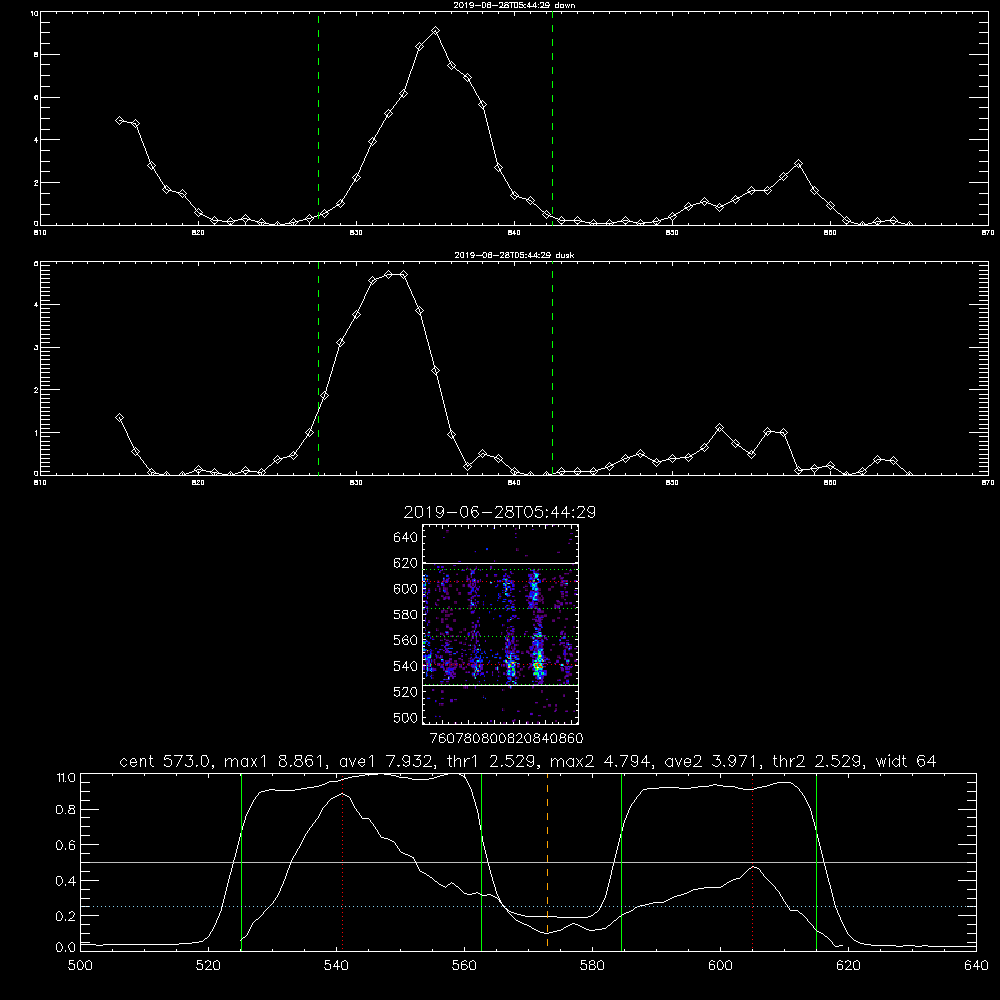Image resolution: width=1000 pixels, height=1000 pixels.
Task: Click the left green dashed line in dawn plot
Action: 318,118
